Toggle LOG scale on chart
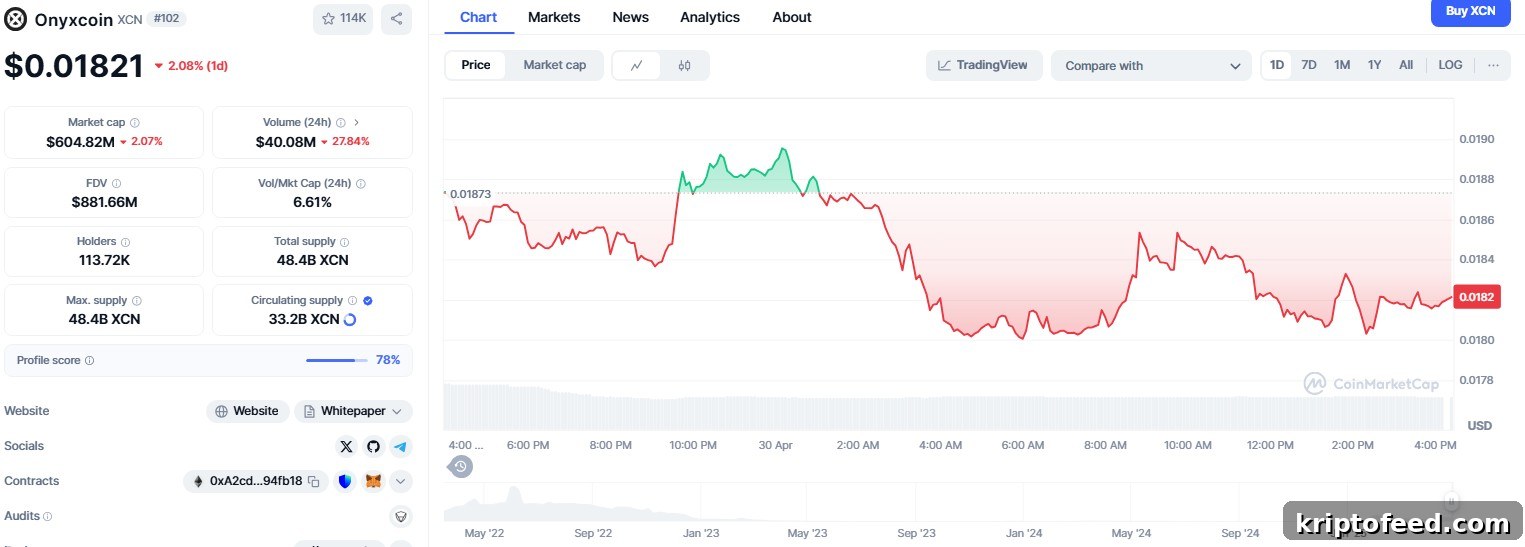Image resolution: width=1525 pixels, height=547 pixels. coord(1450,65)
